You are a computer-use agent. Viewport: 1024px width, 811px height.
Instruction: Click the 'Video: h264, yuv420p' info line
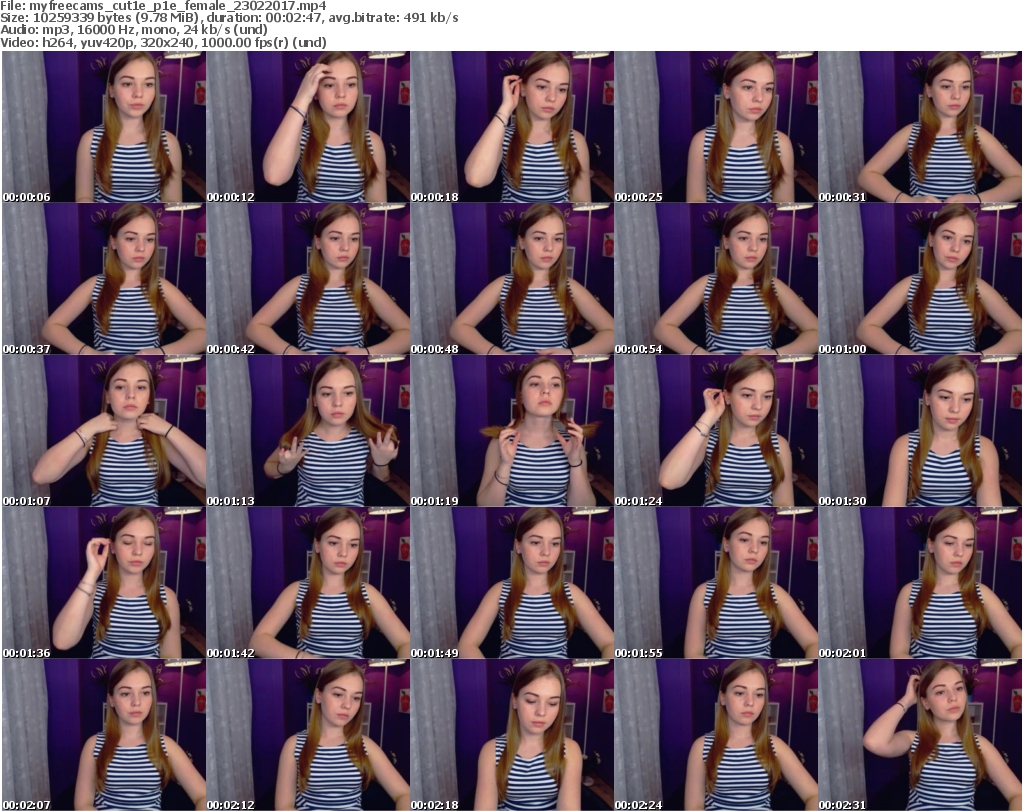point(163,42)
